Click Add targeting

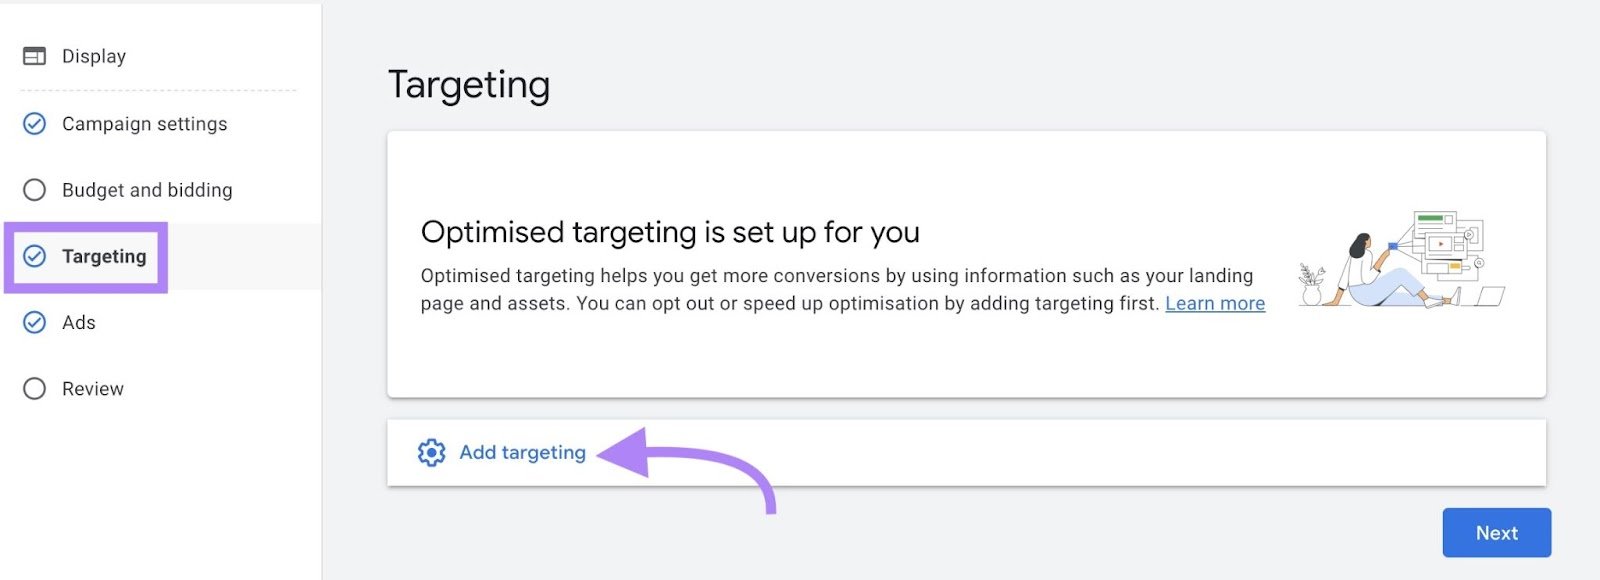(521, 452)
